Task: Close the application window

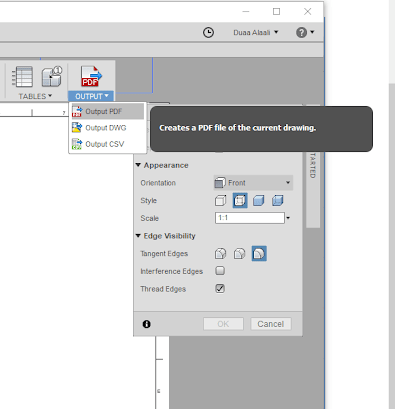Action: pyautogui.click(x=307, y=12)
